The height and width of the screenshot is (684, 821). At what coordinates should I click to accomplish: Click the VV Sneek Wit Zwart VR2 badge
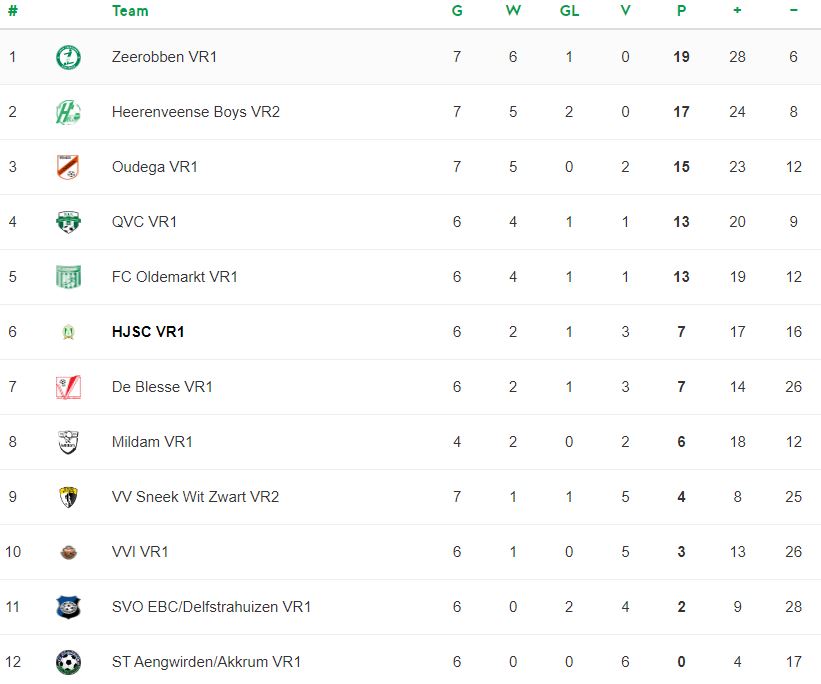[68, 497]
